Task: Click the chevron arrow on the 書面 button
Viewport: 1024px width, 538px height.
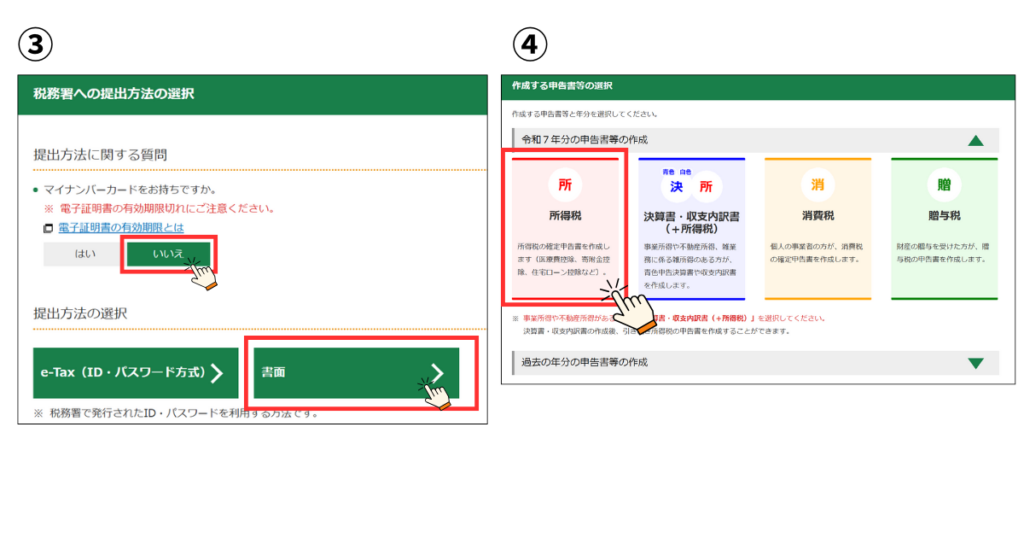Action: [x=437, y=373]
